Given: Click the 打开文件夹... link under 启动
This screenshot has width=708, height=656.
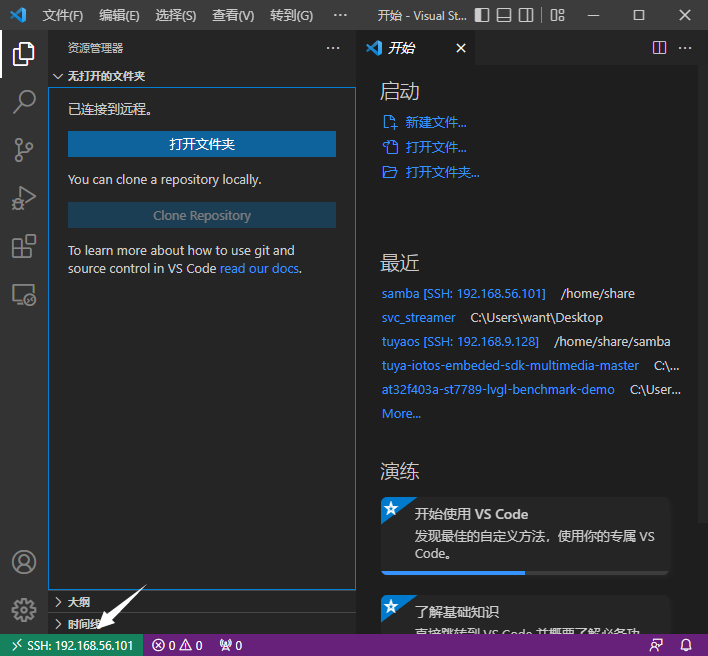Looking at the screenshot, I should click(442, 172).
